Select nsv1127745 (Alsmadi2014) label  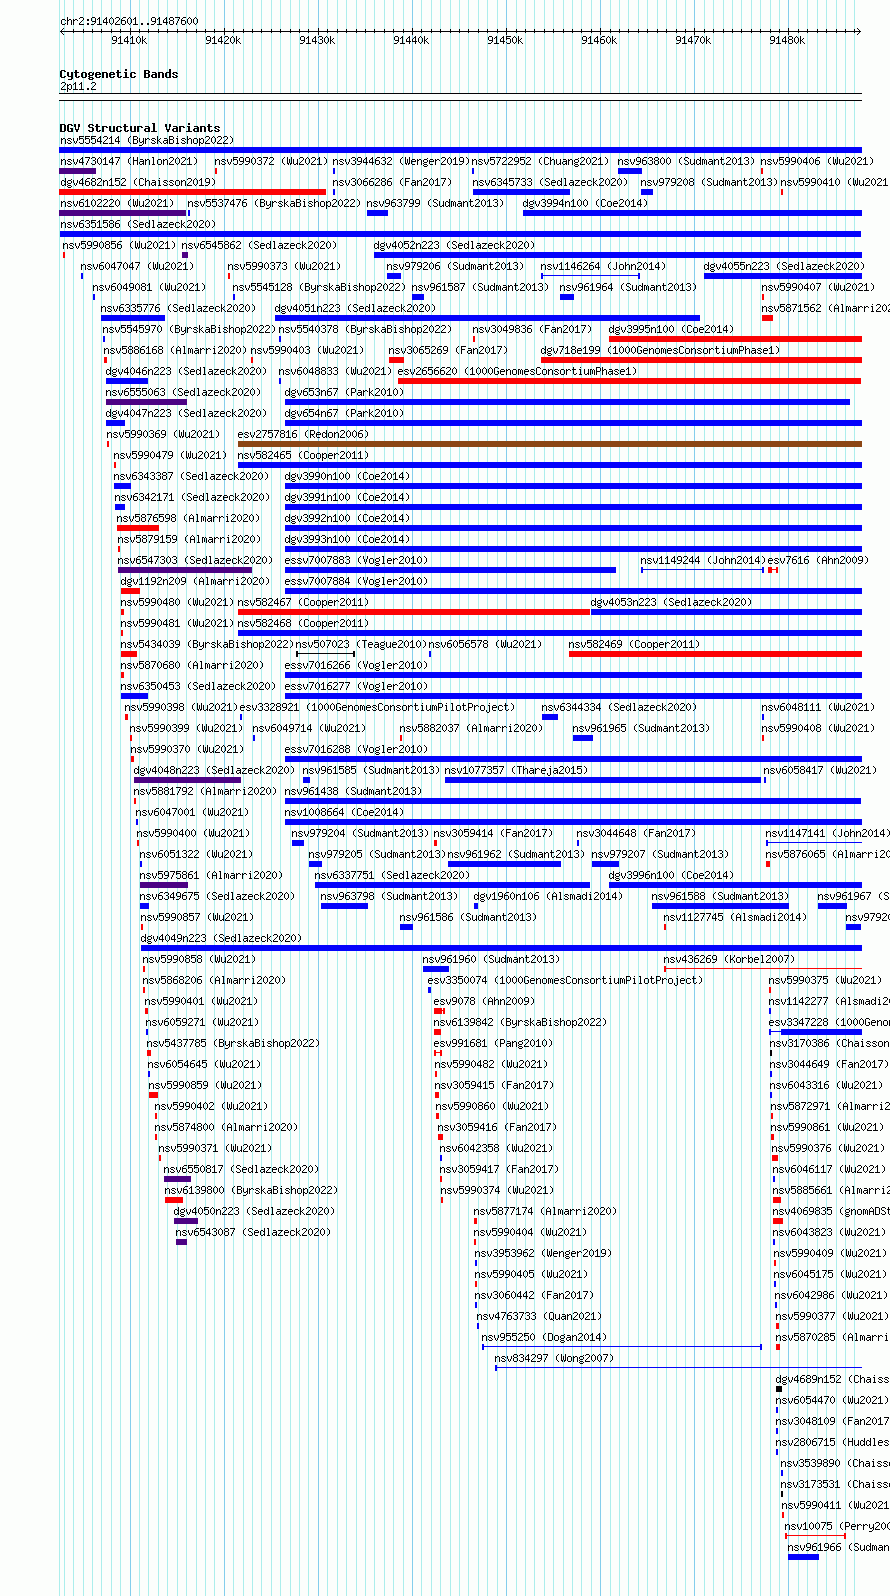tap(735, 917)
